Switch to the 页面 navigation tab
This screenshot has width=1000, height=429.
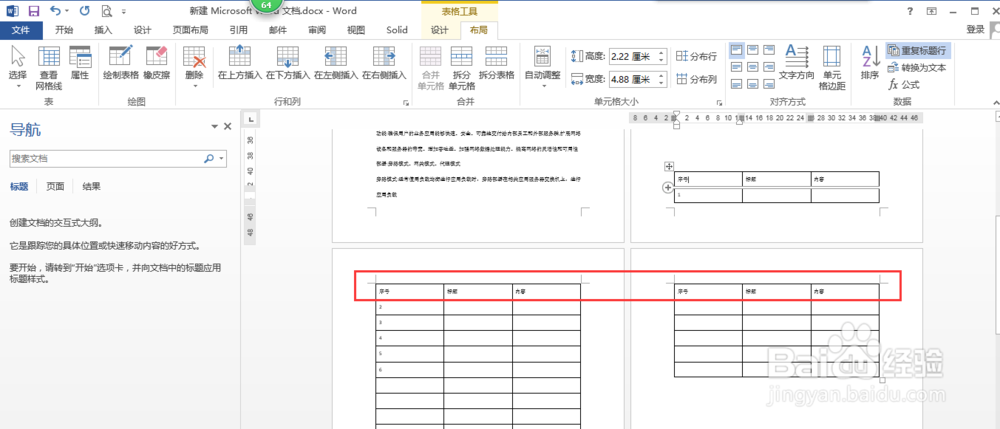55,186
